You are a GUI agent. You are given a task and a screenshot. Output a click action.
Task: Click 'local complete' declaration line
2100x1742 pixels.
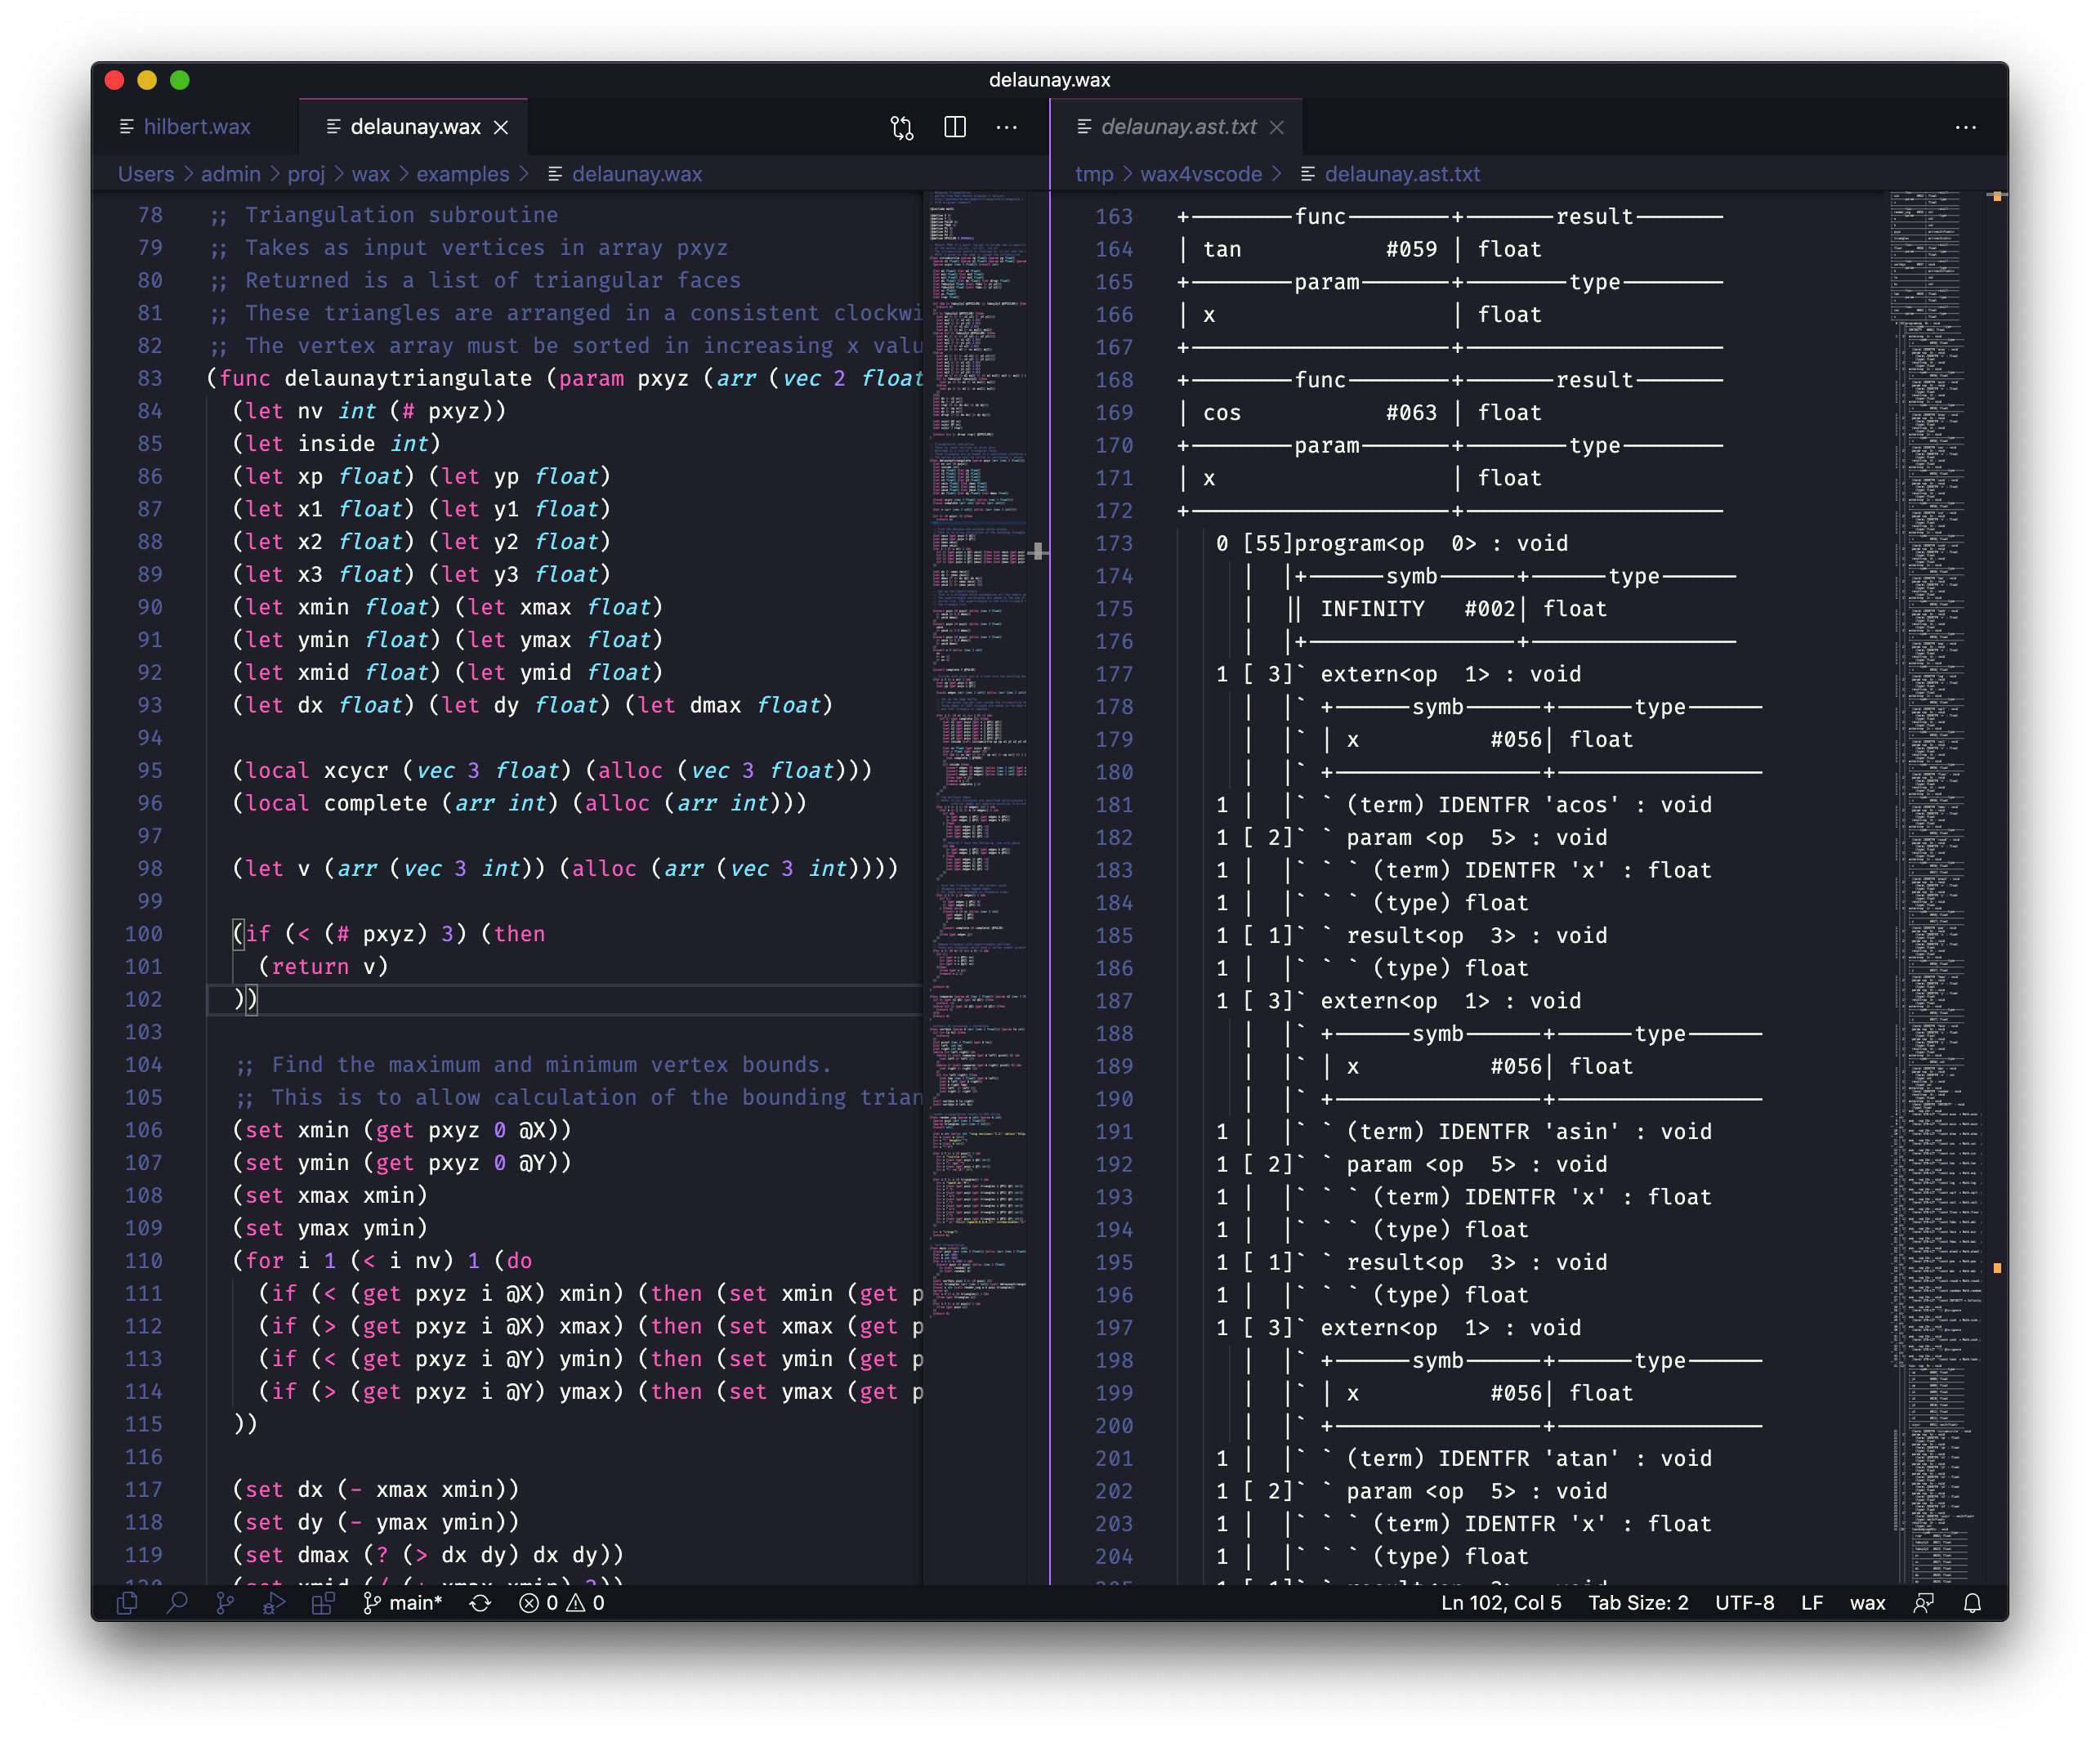[519, 803]
